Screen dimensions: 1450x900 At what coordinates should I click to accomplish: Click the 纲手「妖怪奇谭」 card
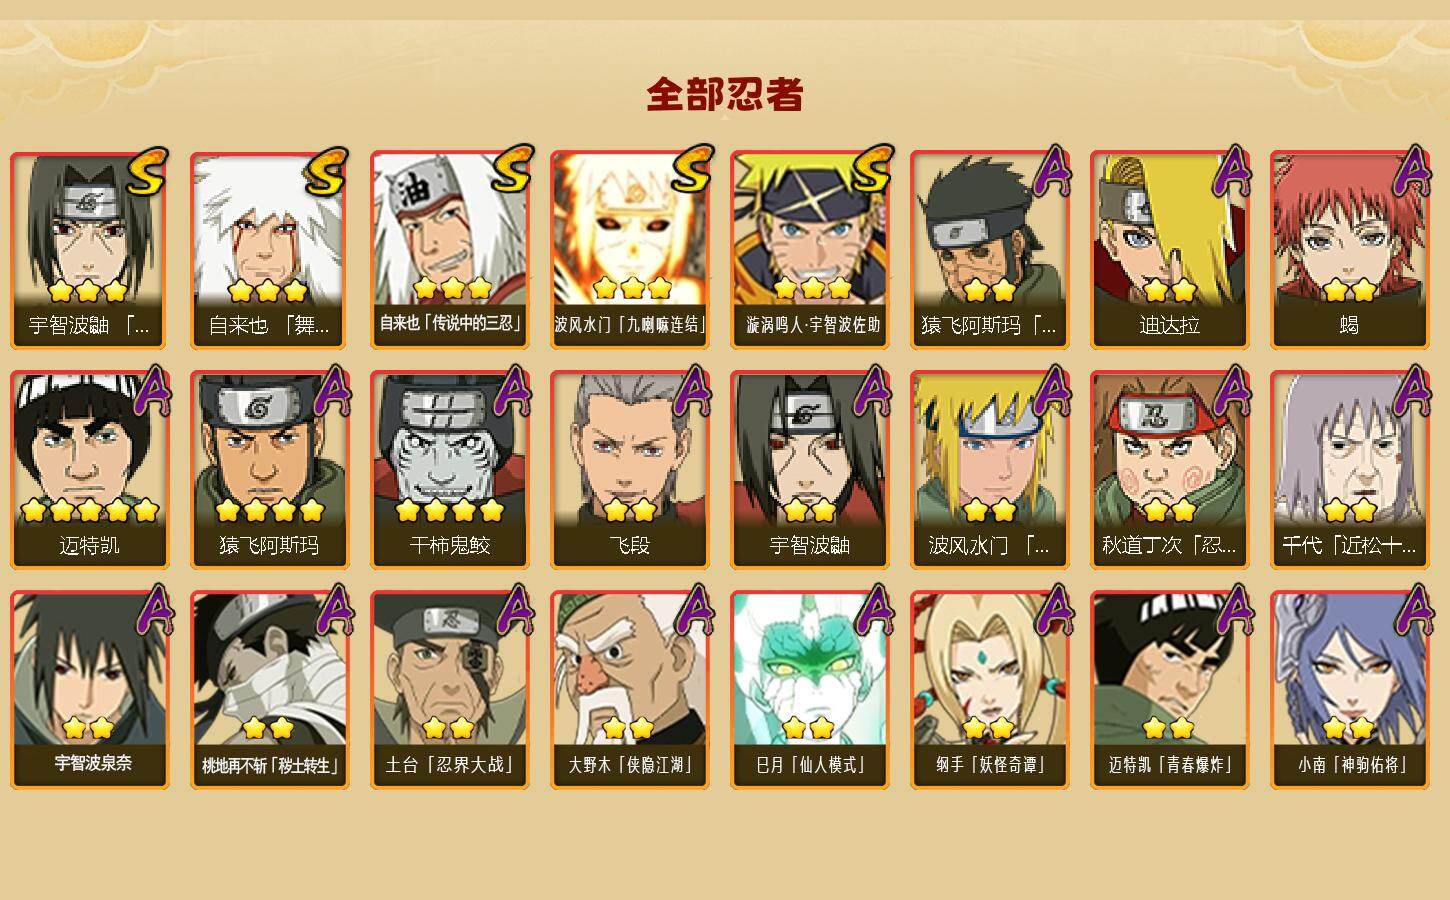coord(990,690)
